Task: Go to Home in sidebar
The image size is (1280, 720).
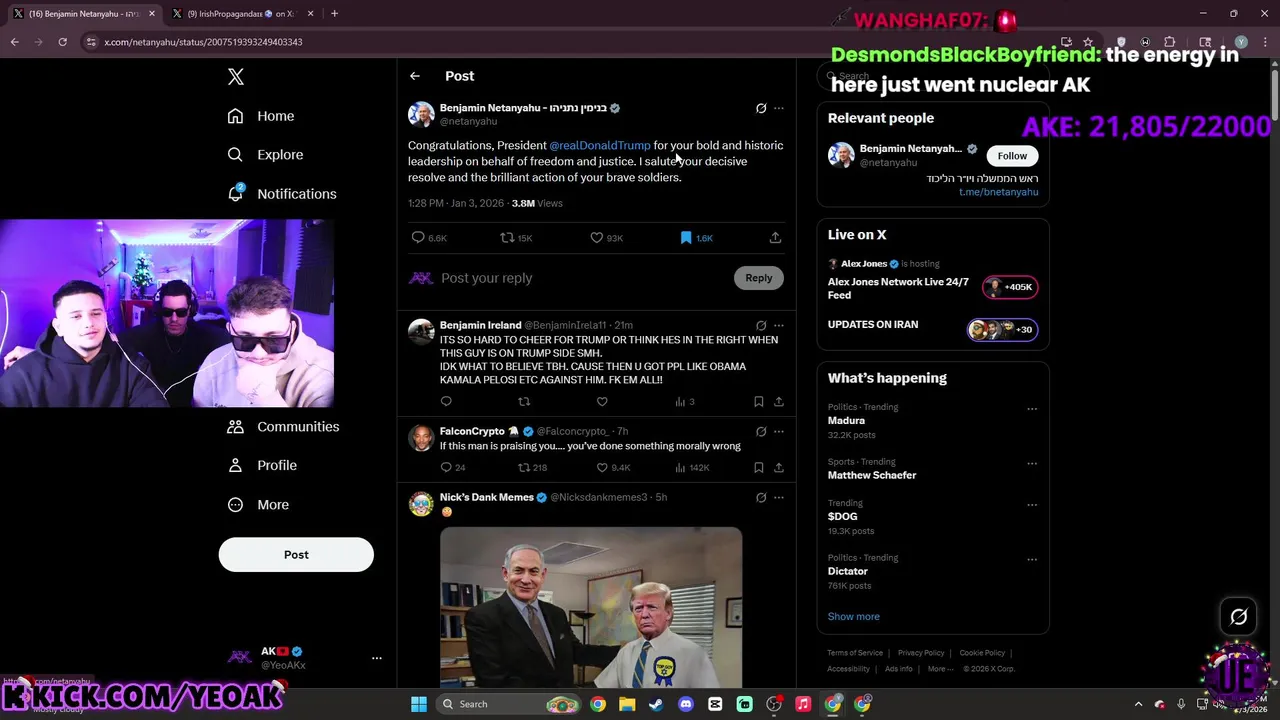Action: [260, 116]
